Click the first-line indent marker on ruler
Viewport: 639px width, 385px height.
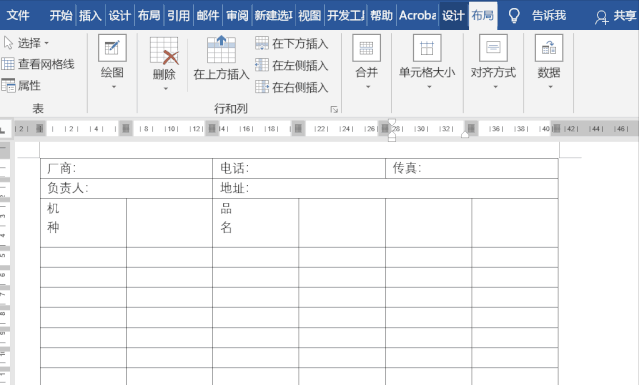coord(392,122)
